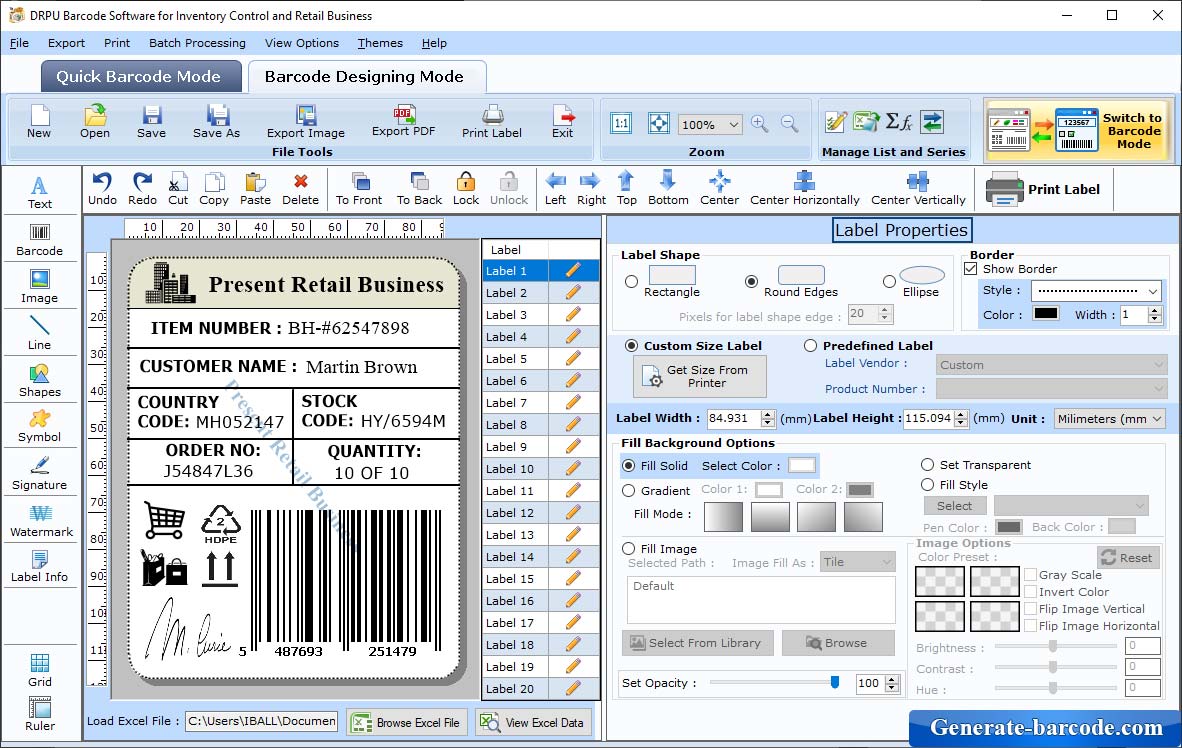
Task: Cut the selected object
Action: click(178, 189)
